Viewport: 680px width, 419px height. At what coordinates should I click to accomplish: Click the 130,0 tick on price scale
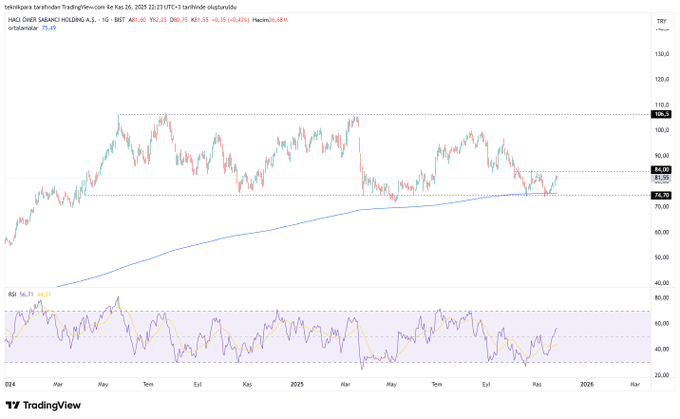(662, 54)
